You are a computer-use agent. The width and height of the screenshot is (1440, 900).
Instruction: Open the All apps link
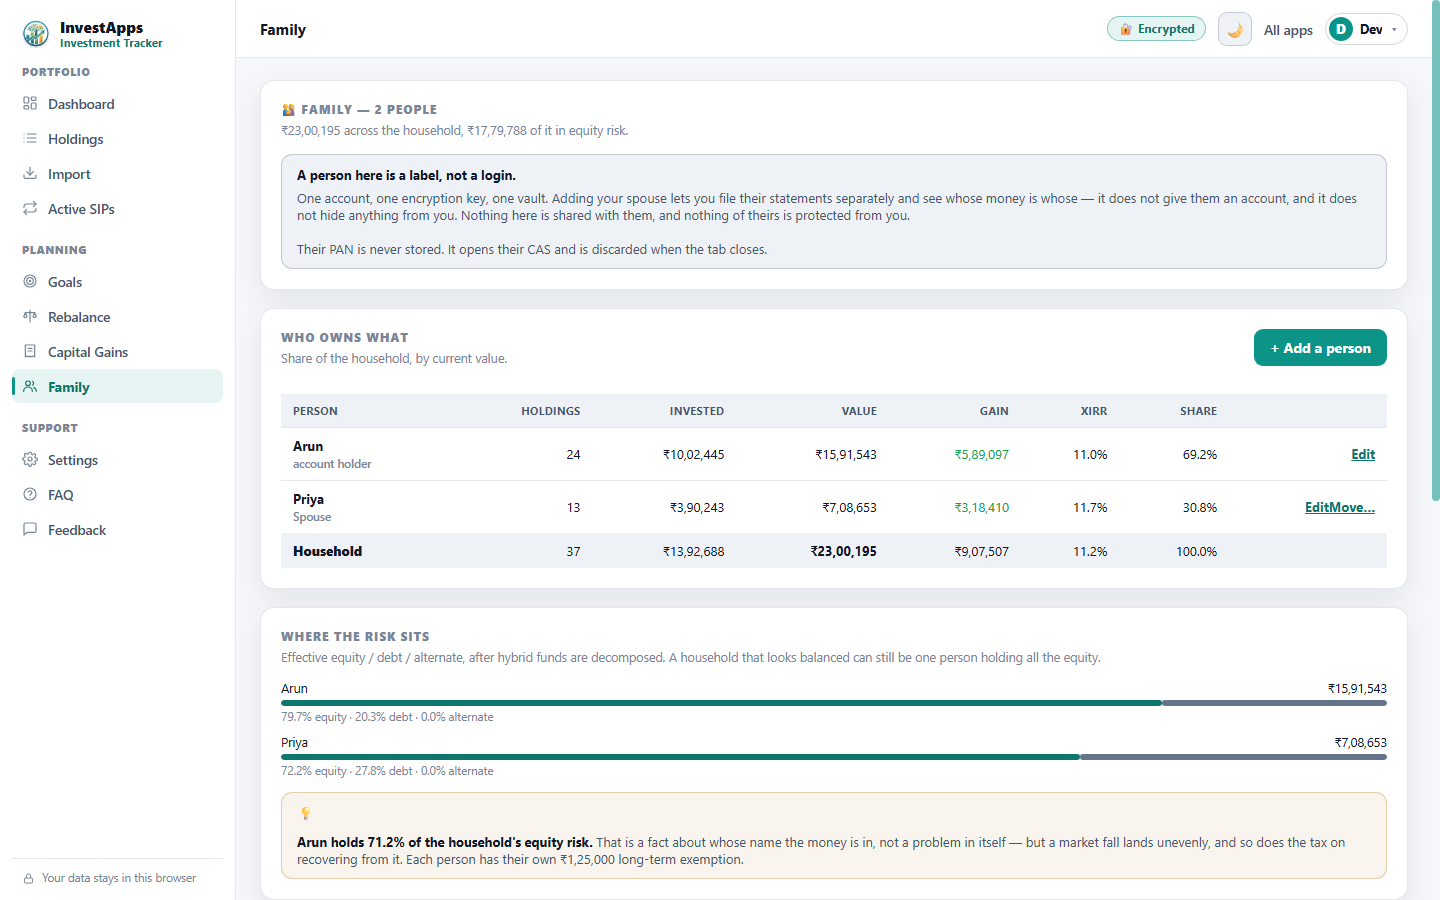1288,30
